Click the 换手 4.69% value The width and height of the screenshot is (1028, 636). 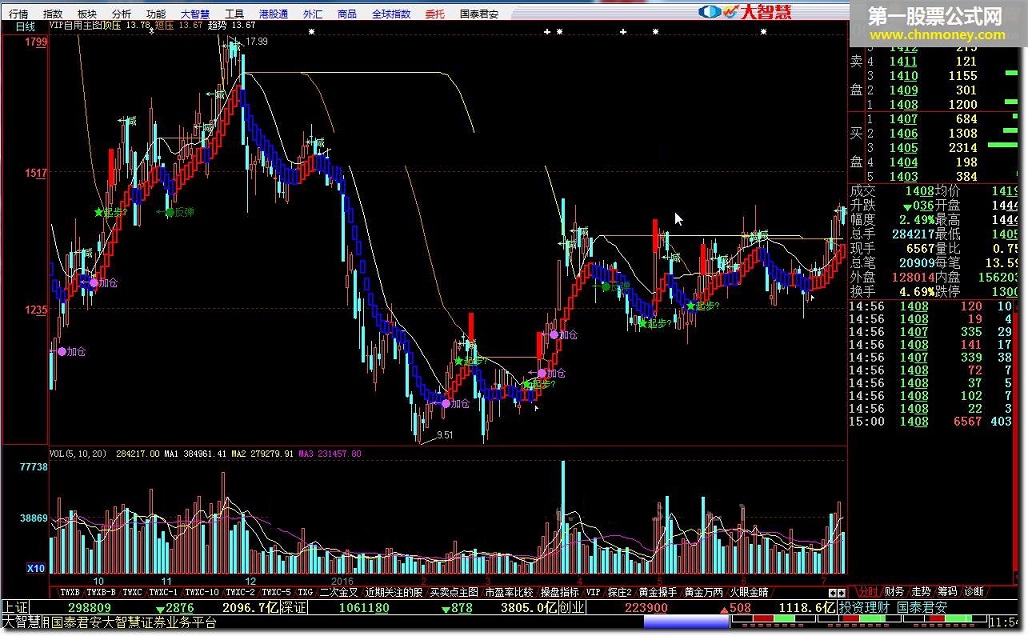[915, 291]
